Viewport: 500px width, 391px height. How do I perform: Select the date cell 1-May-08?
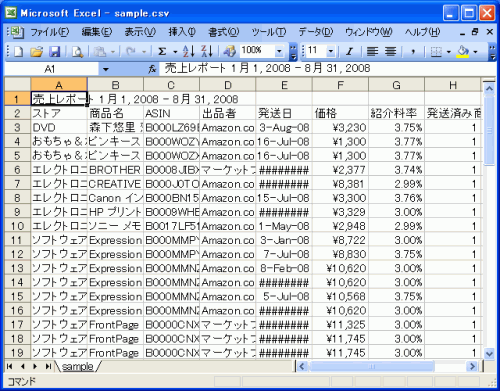284,226
